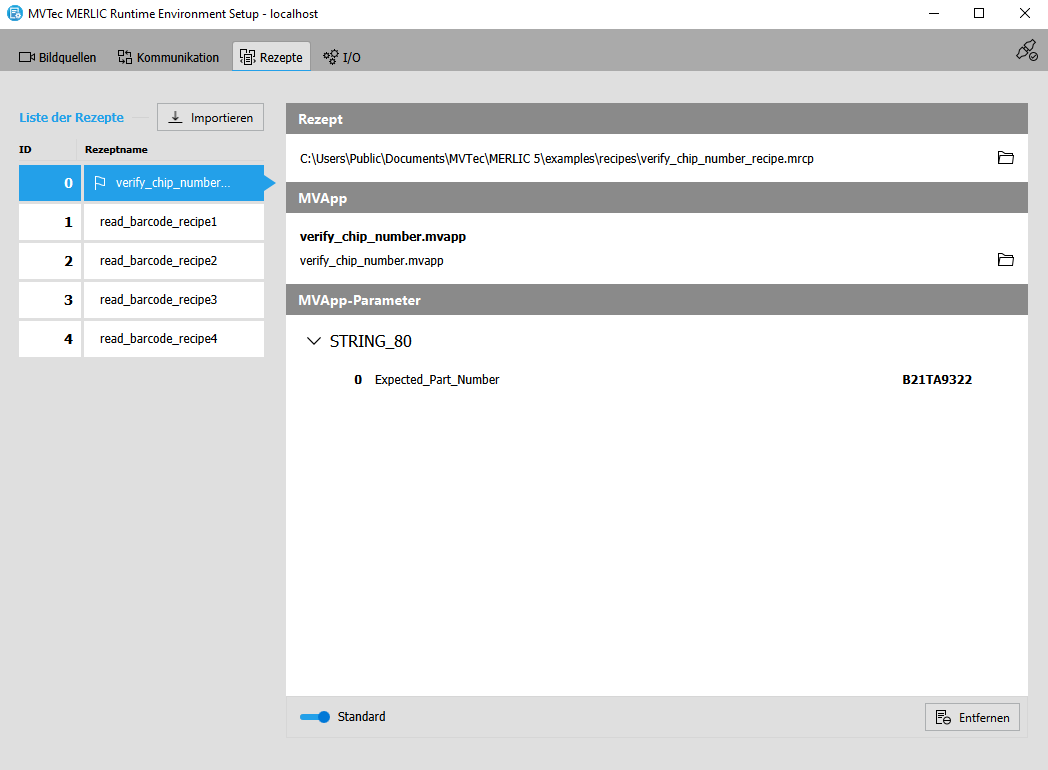Open folder browser for verify_chip_number.mvapp
Screen dimensions: 1048x770
1005,260
